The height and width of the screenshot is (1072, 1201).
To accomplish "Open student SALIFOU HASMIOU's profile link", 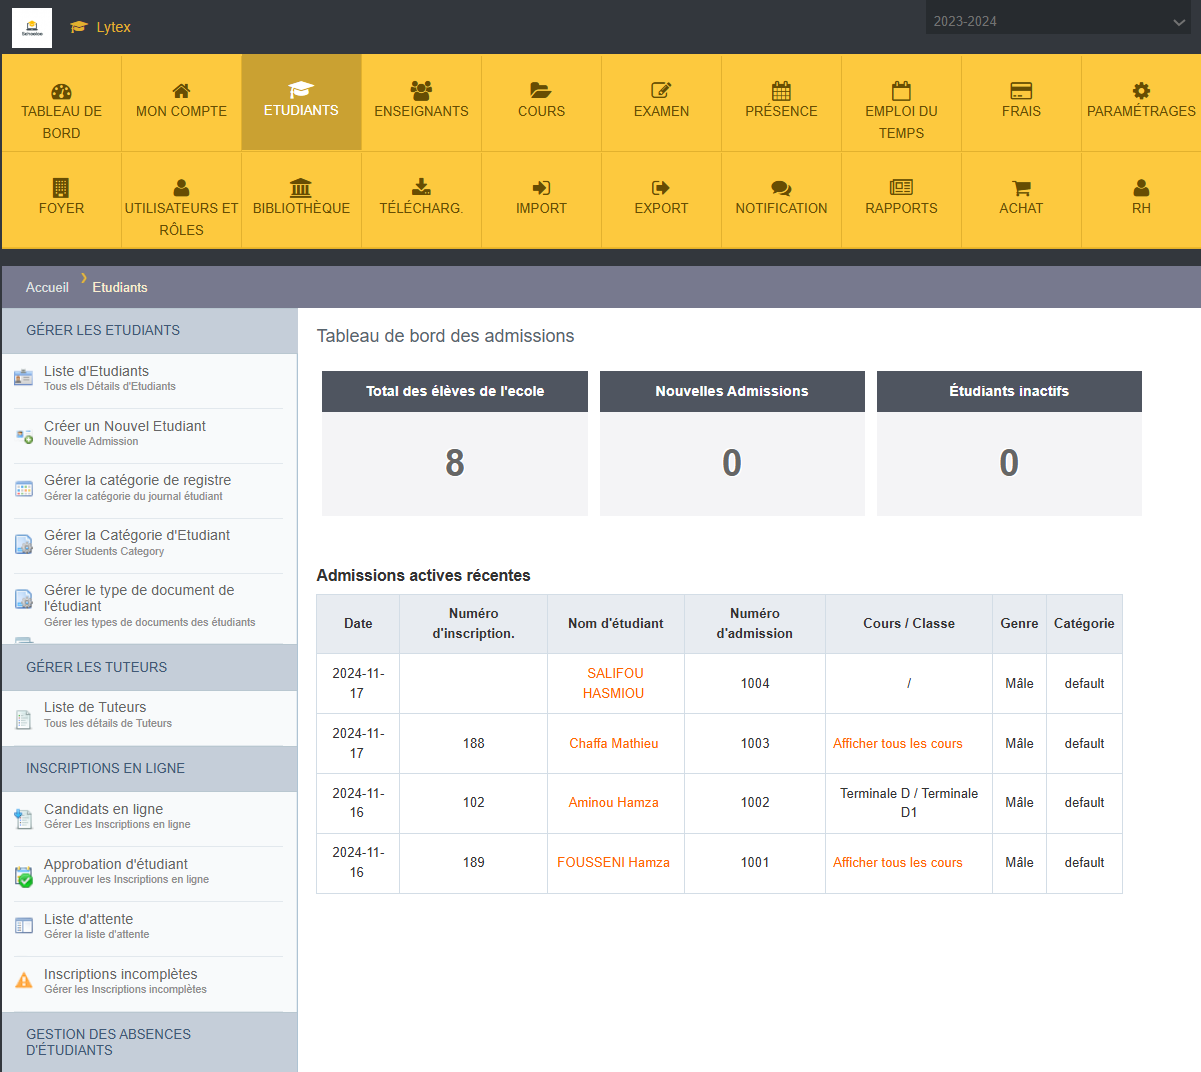I will 614,683.
